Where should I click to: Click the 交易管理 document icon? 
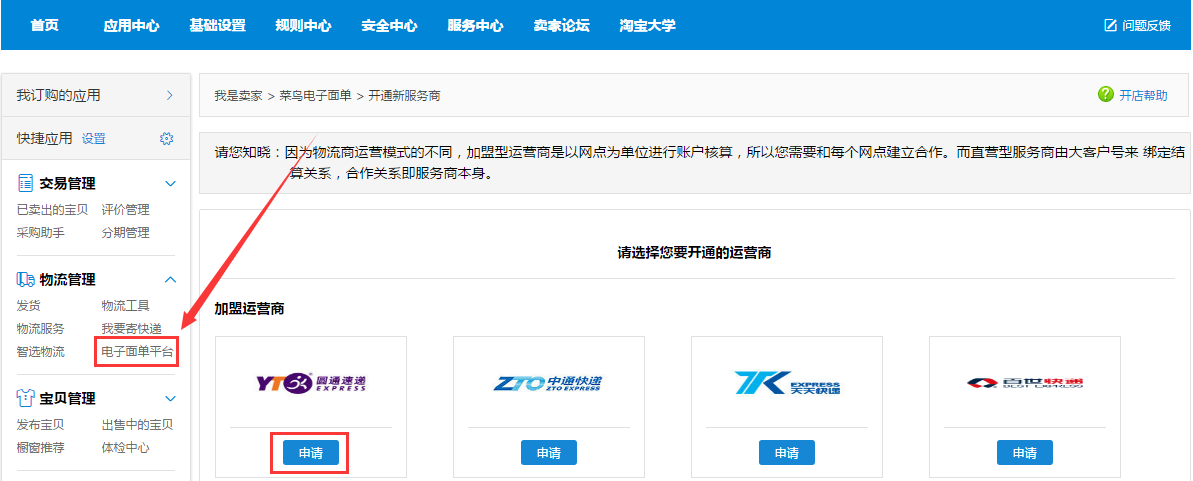(x=26, y=183)
